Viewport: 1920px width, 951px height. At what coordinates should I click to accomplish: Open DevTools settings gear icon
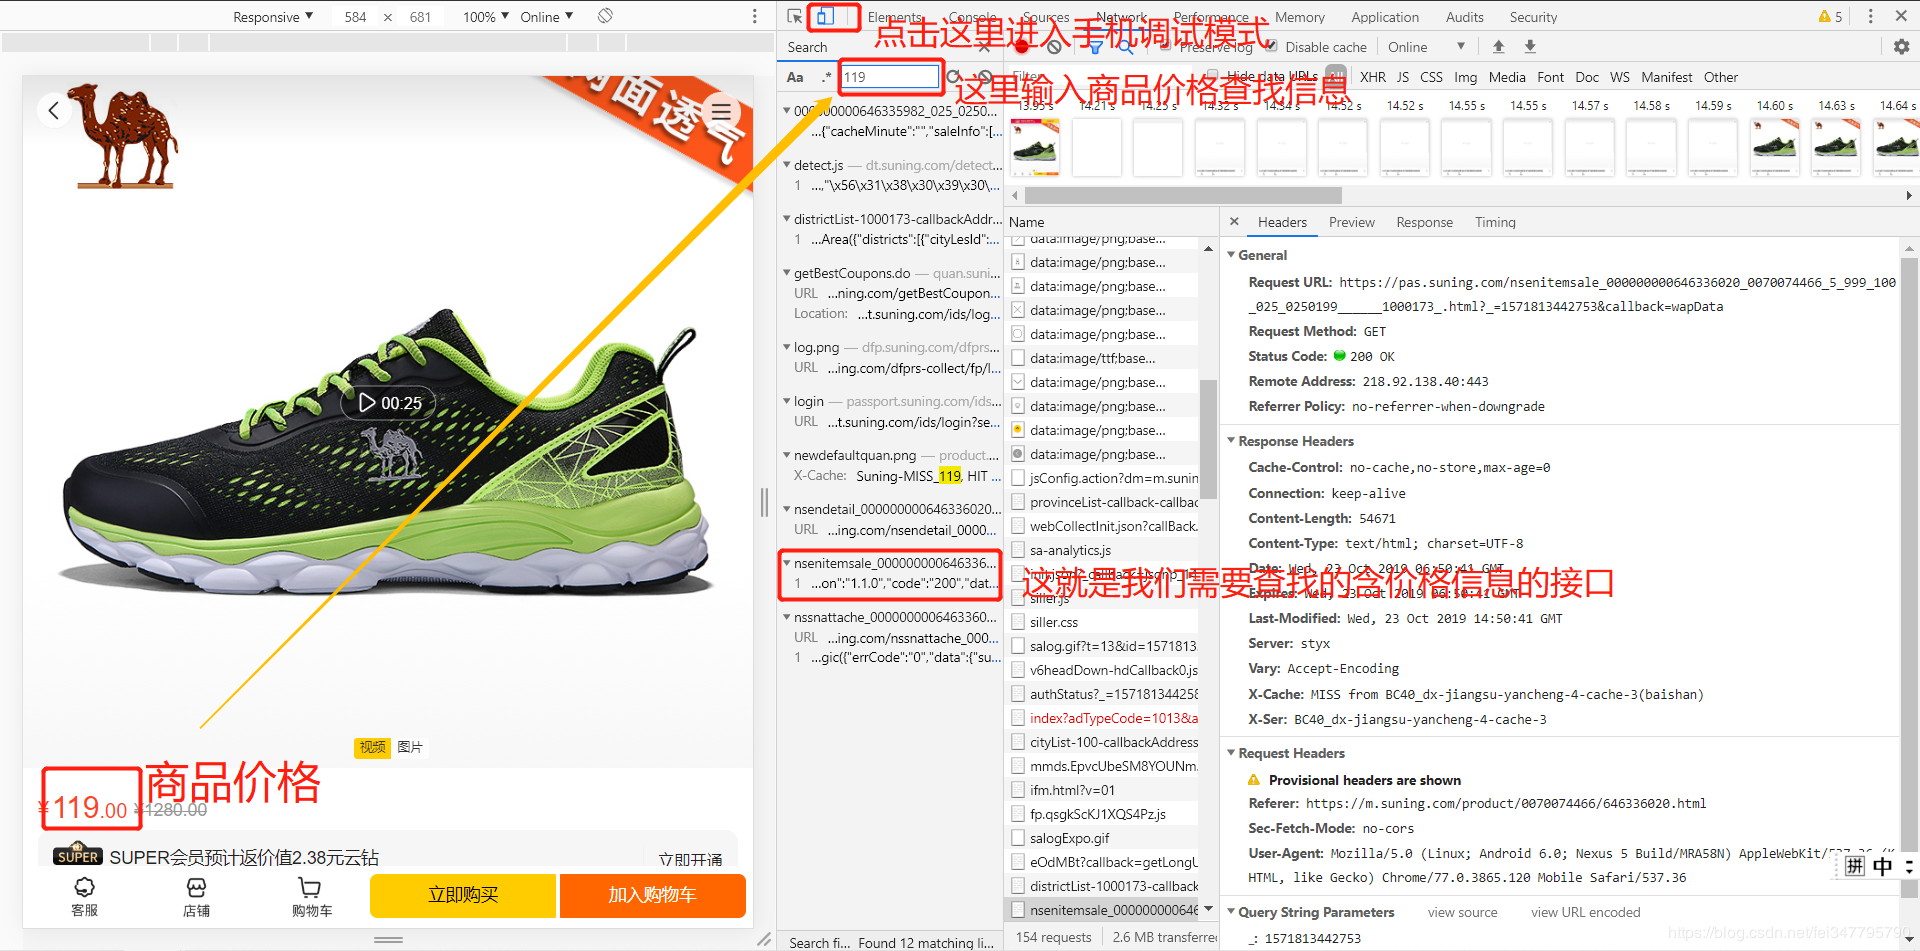tap(1901, 46)
